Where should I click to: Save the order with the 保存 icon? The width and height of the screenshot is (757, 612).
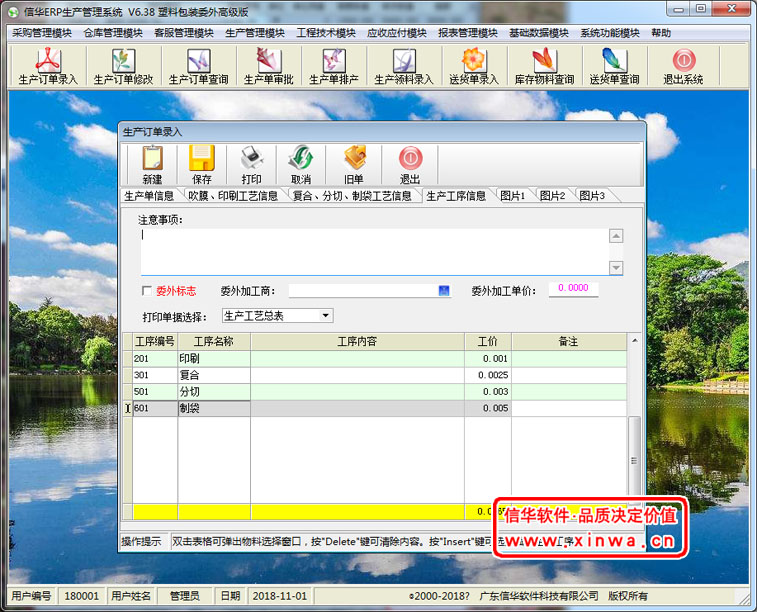click(202, 164)
